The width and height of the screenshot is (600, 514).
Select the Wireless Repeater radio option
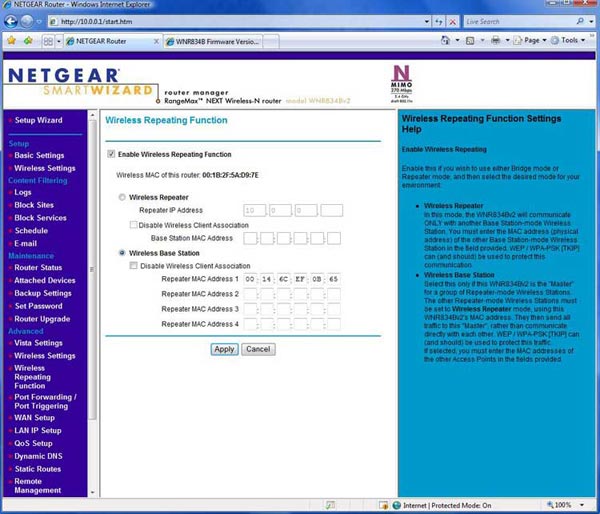coord(122,197)
